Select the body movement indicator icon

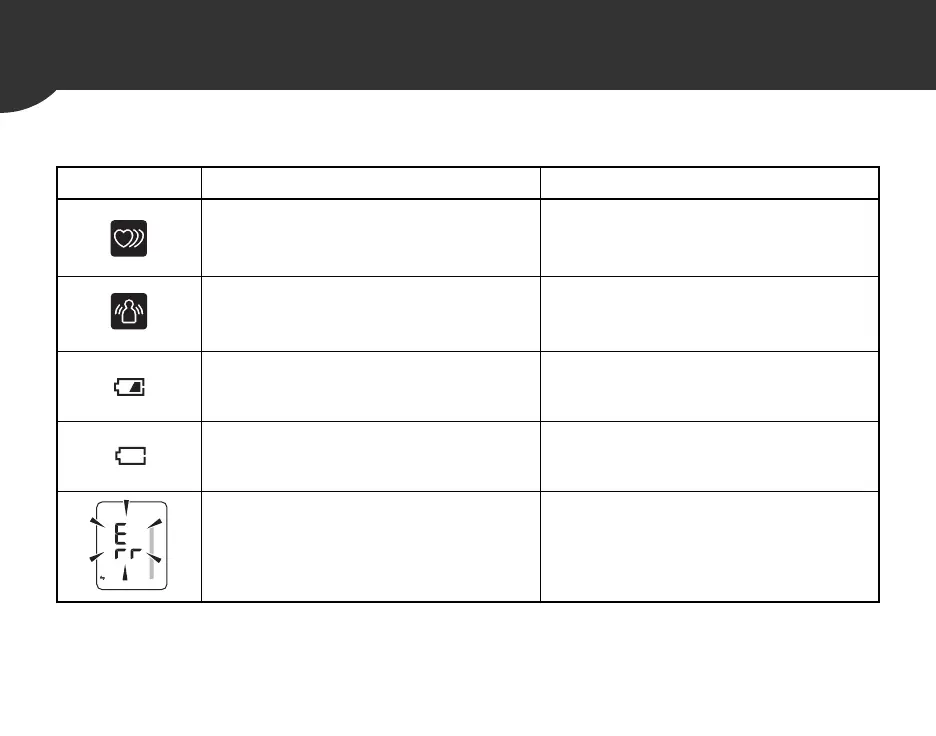pos(129,311)
